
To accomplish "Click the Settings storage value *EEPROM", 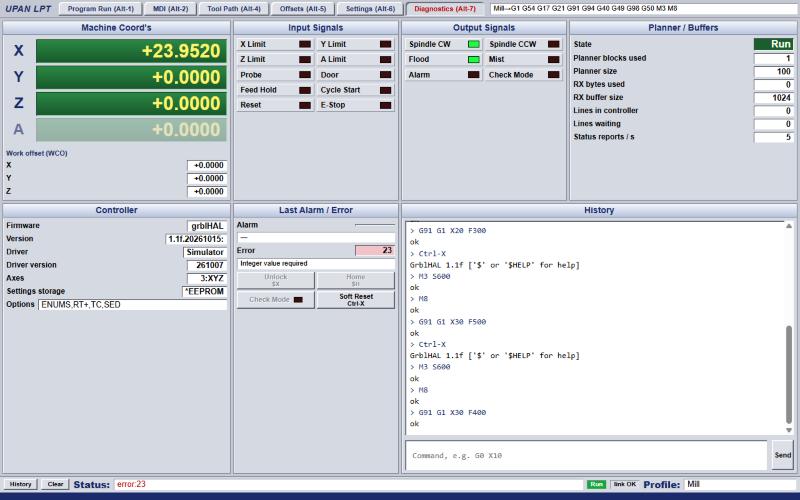I will coord(205,292).
